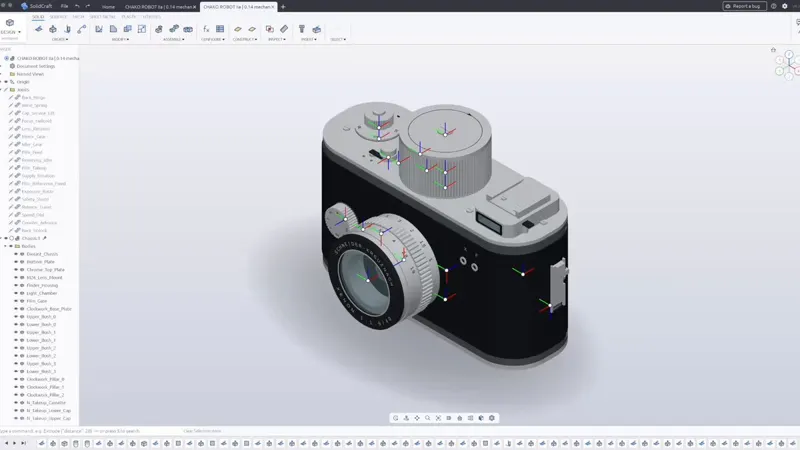Select the first Construct plane icon
This screenshot has height=450, width=800.
[x=238, y=29]
